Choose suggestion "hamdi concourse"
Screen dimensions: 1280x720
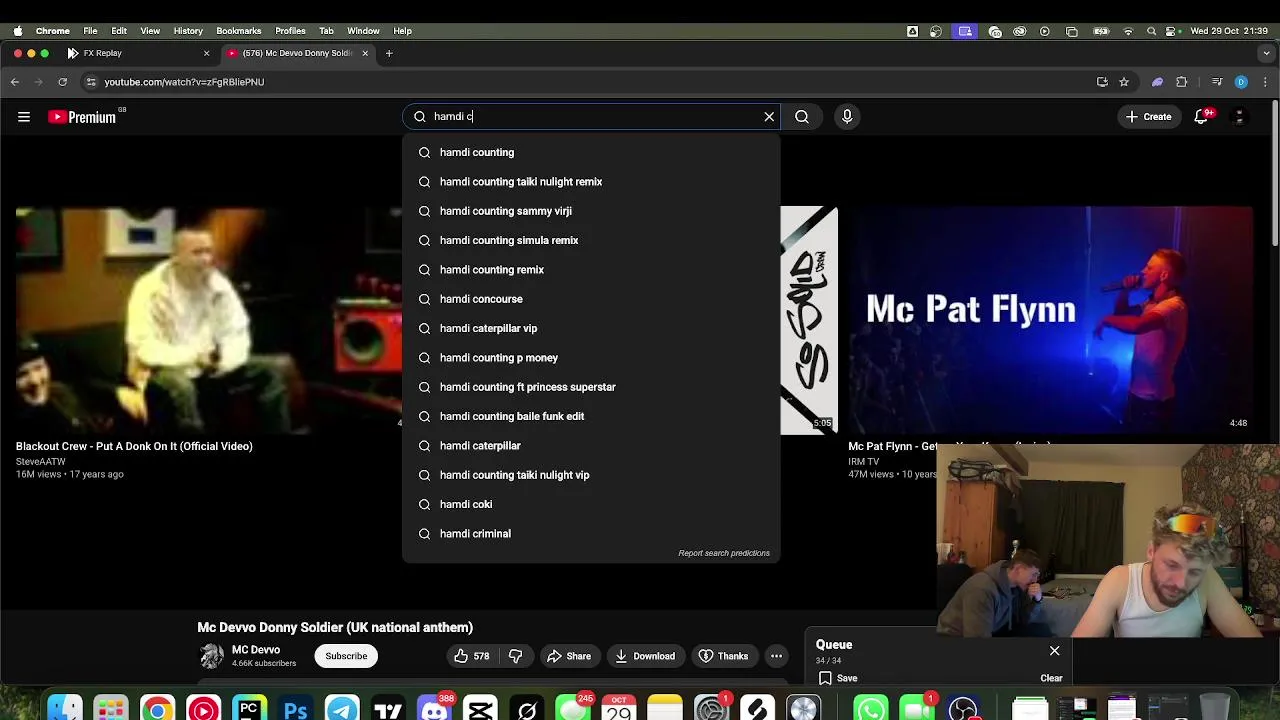pos(591,299)
